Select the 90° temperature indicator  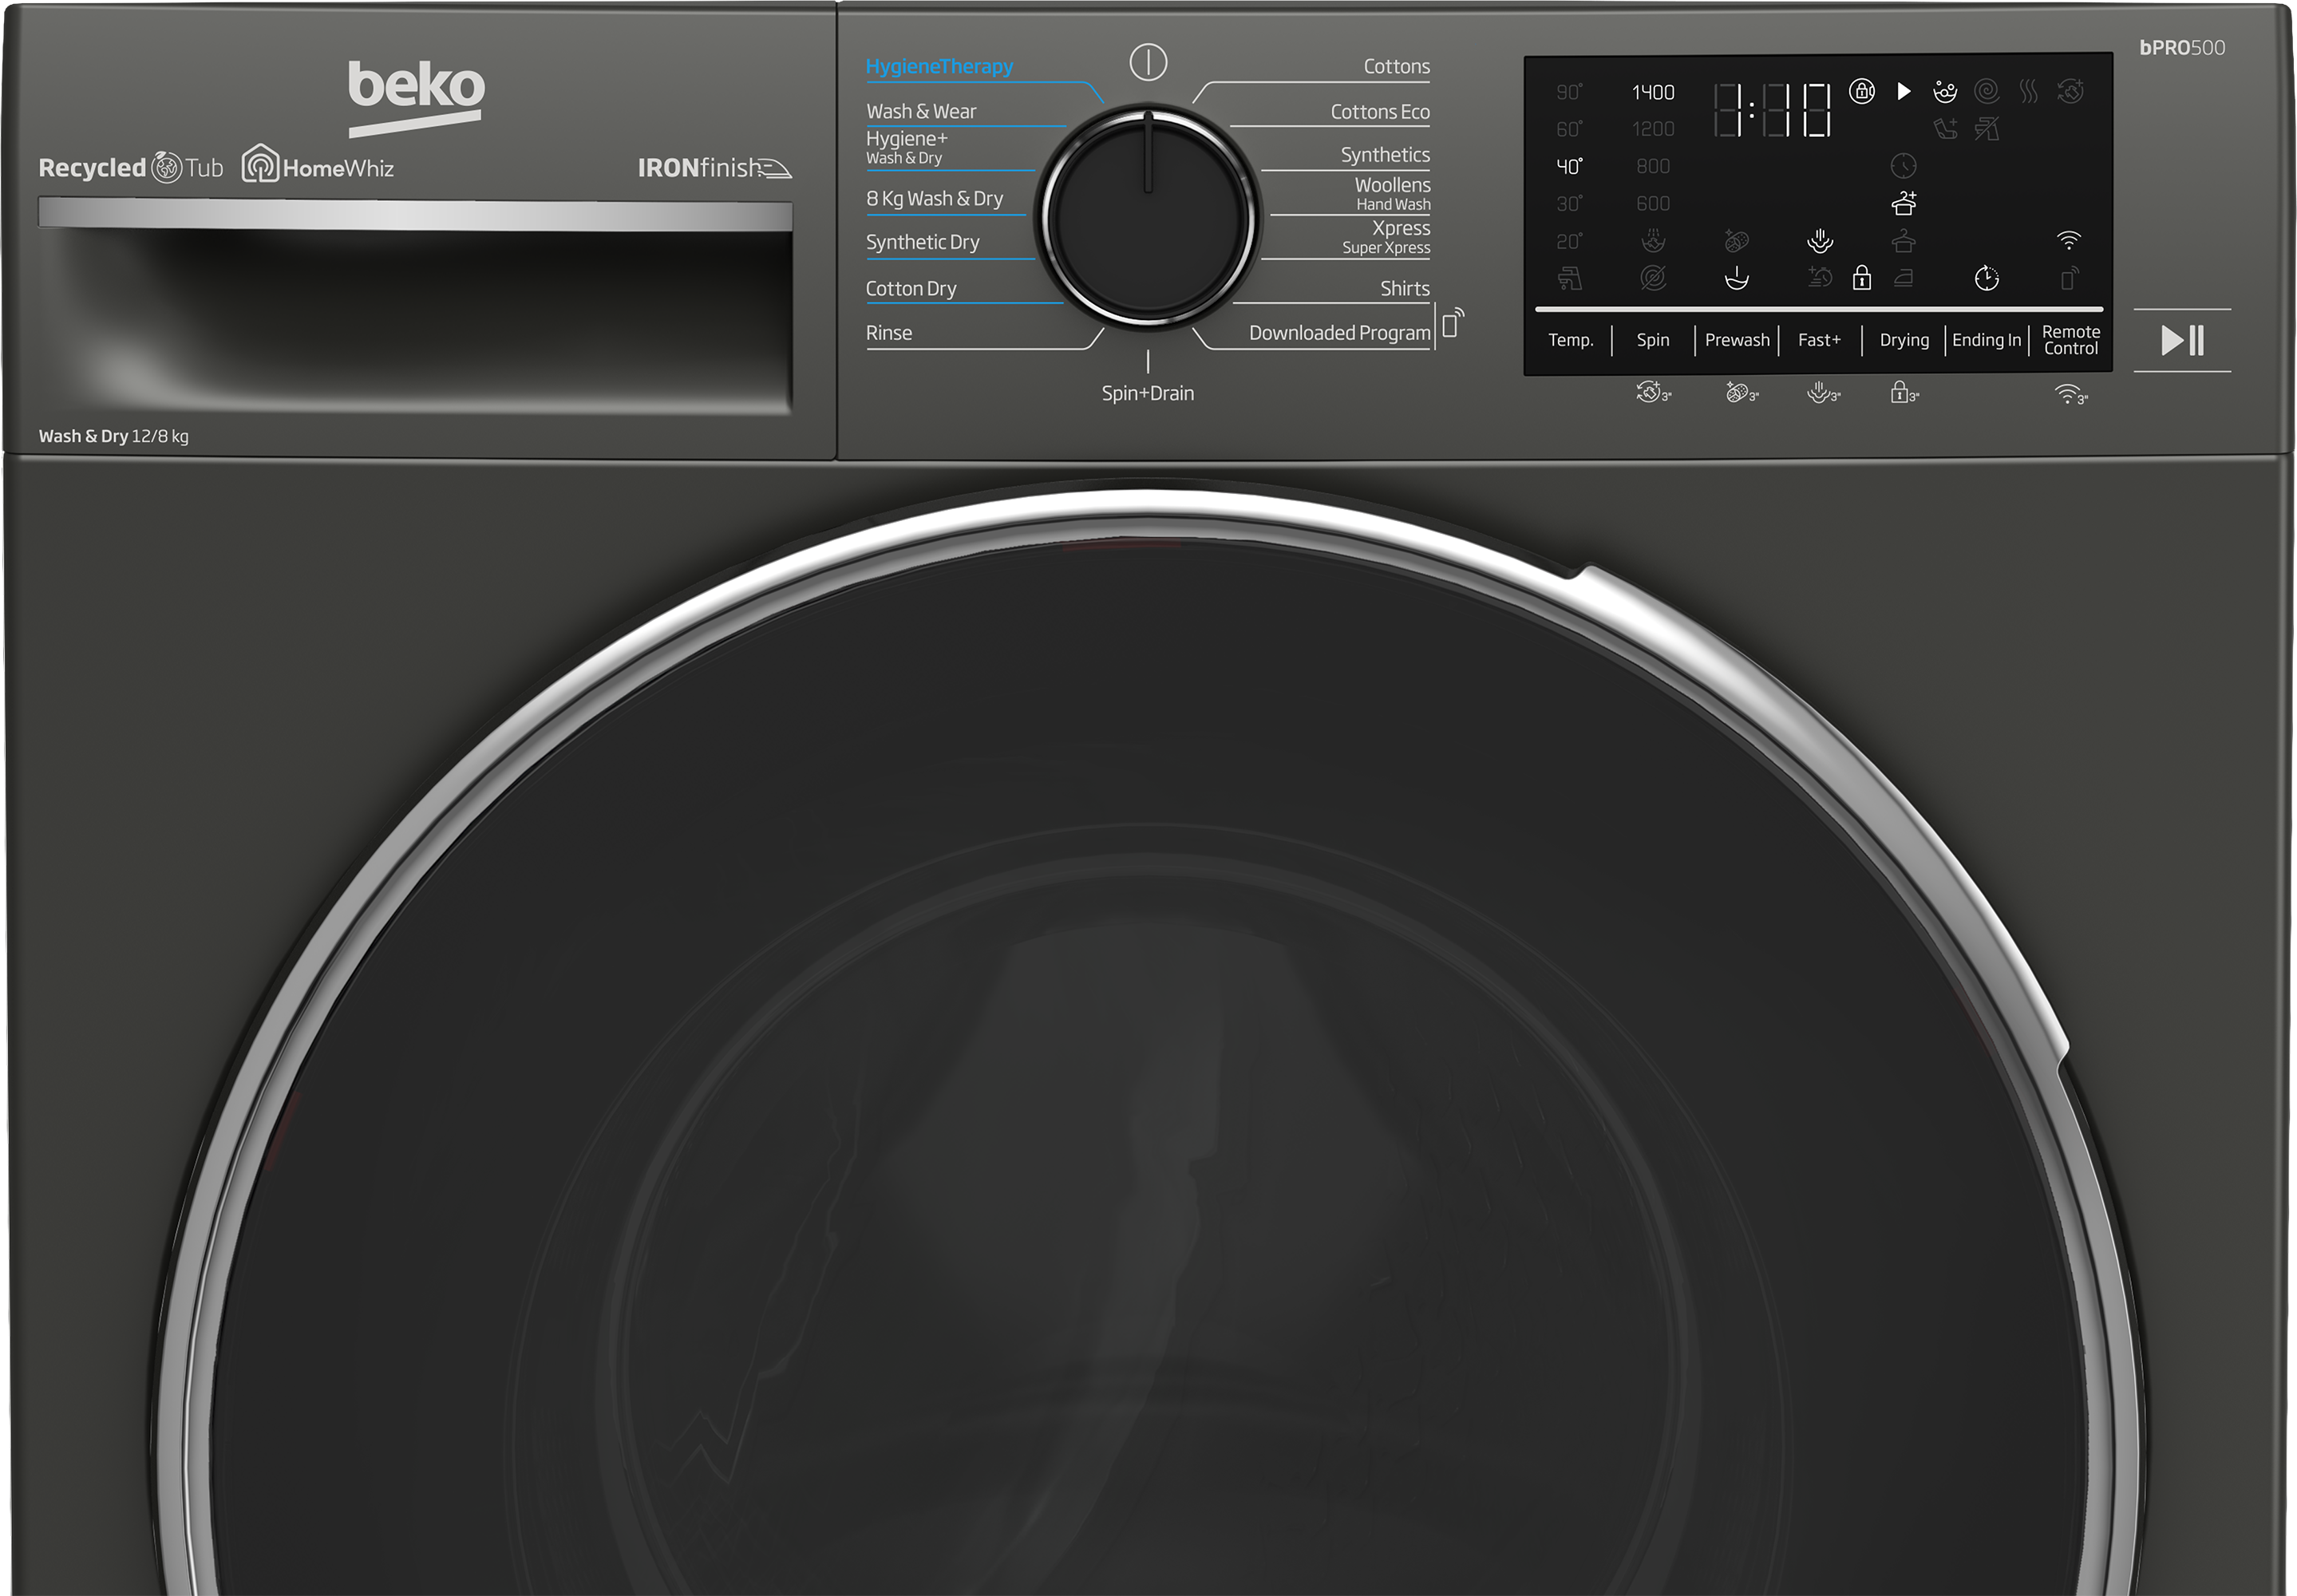pyautogui.click(x=1570, y=92)
